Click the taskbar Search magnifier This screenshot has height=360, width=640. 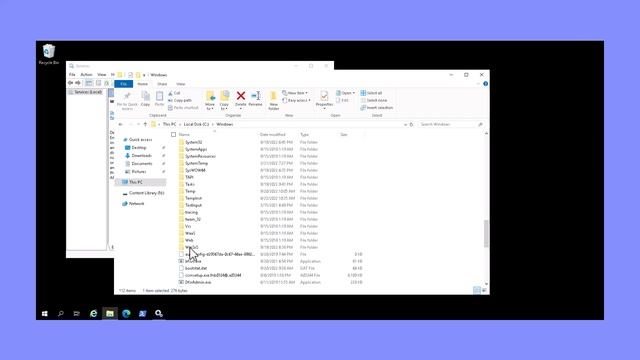[x=61, y=313]
